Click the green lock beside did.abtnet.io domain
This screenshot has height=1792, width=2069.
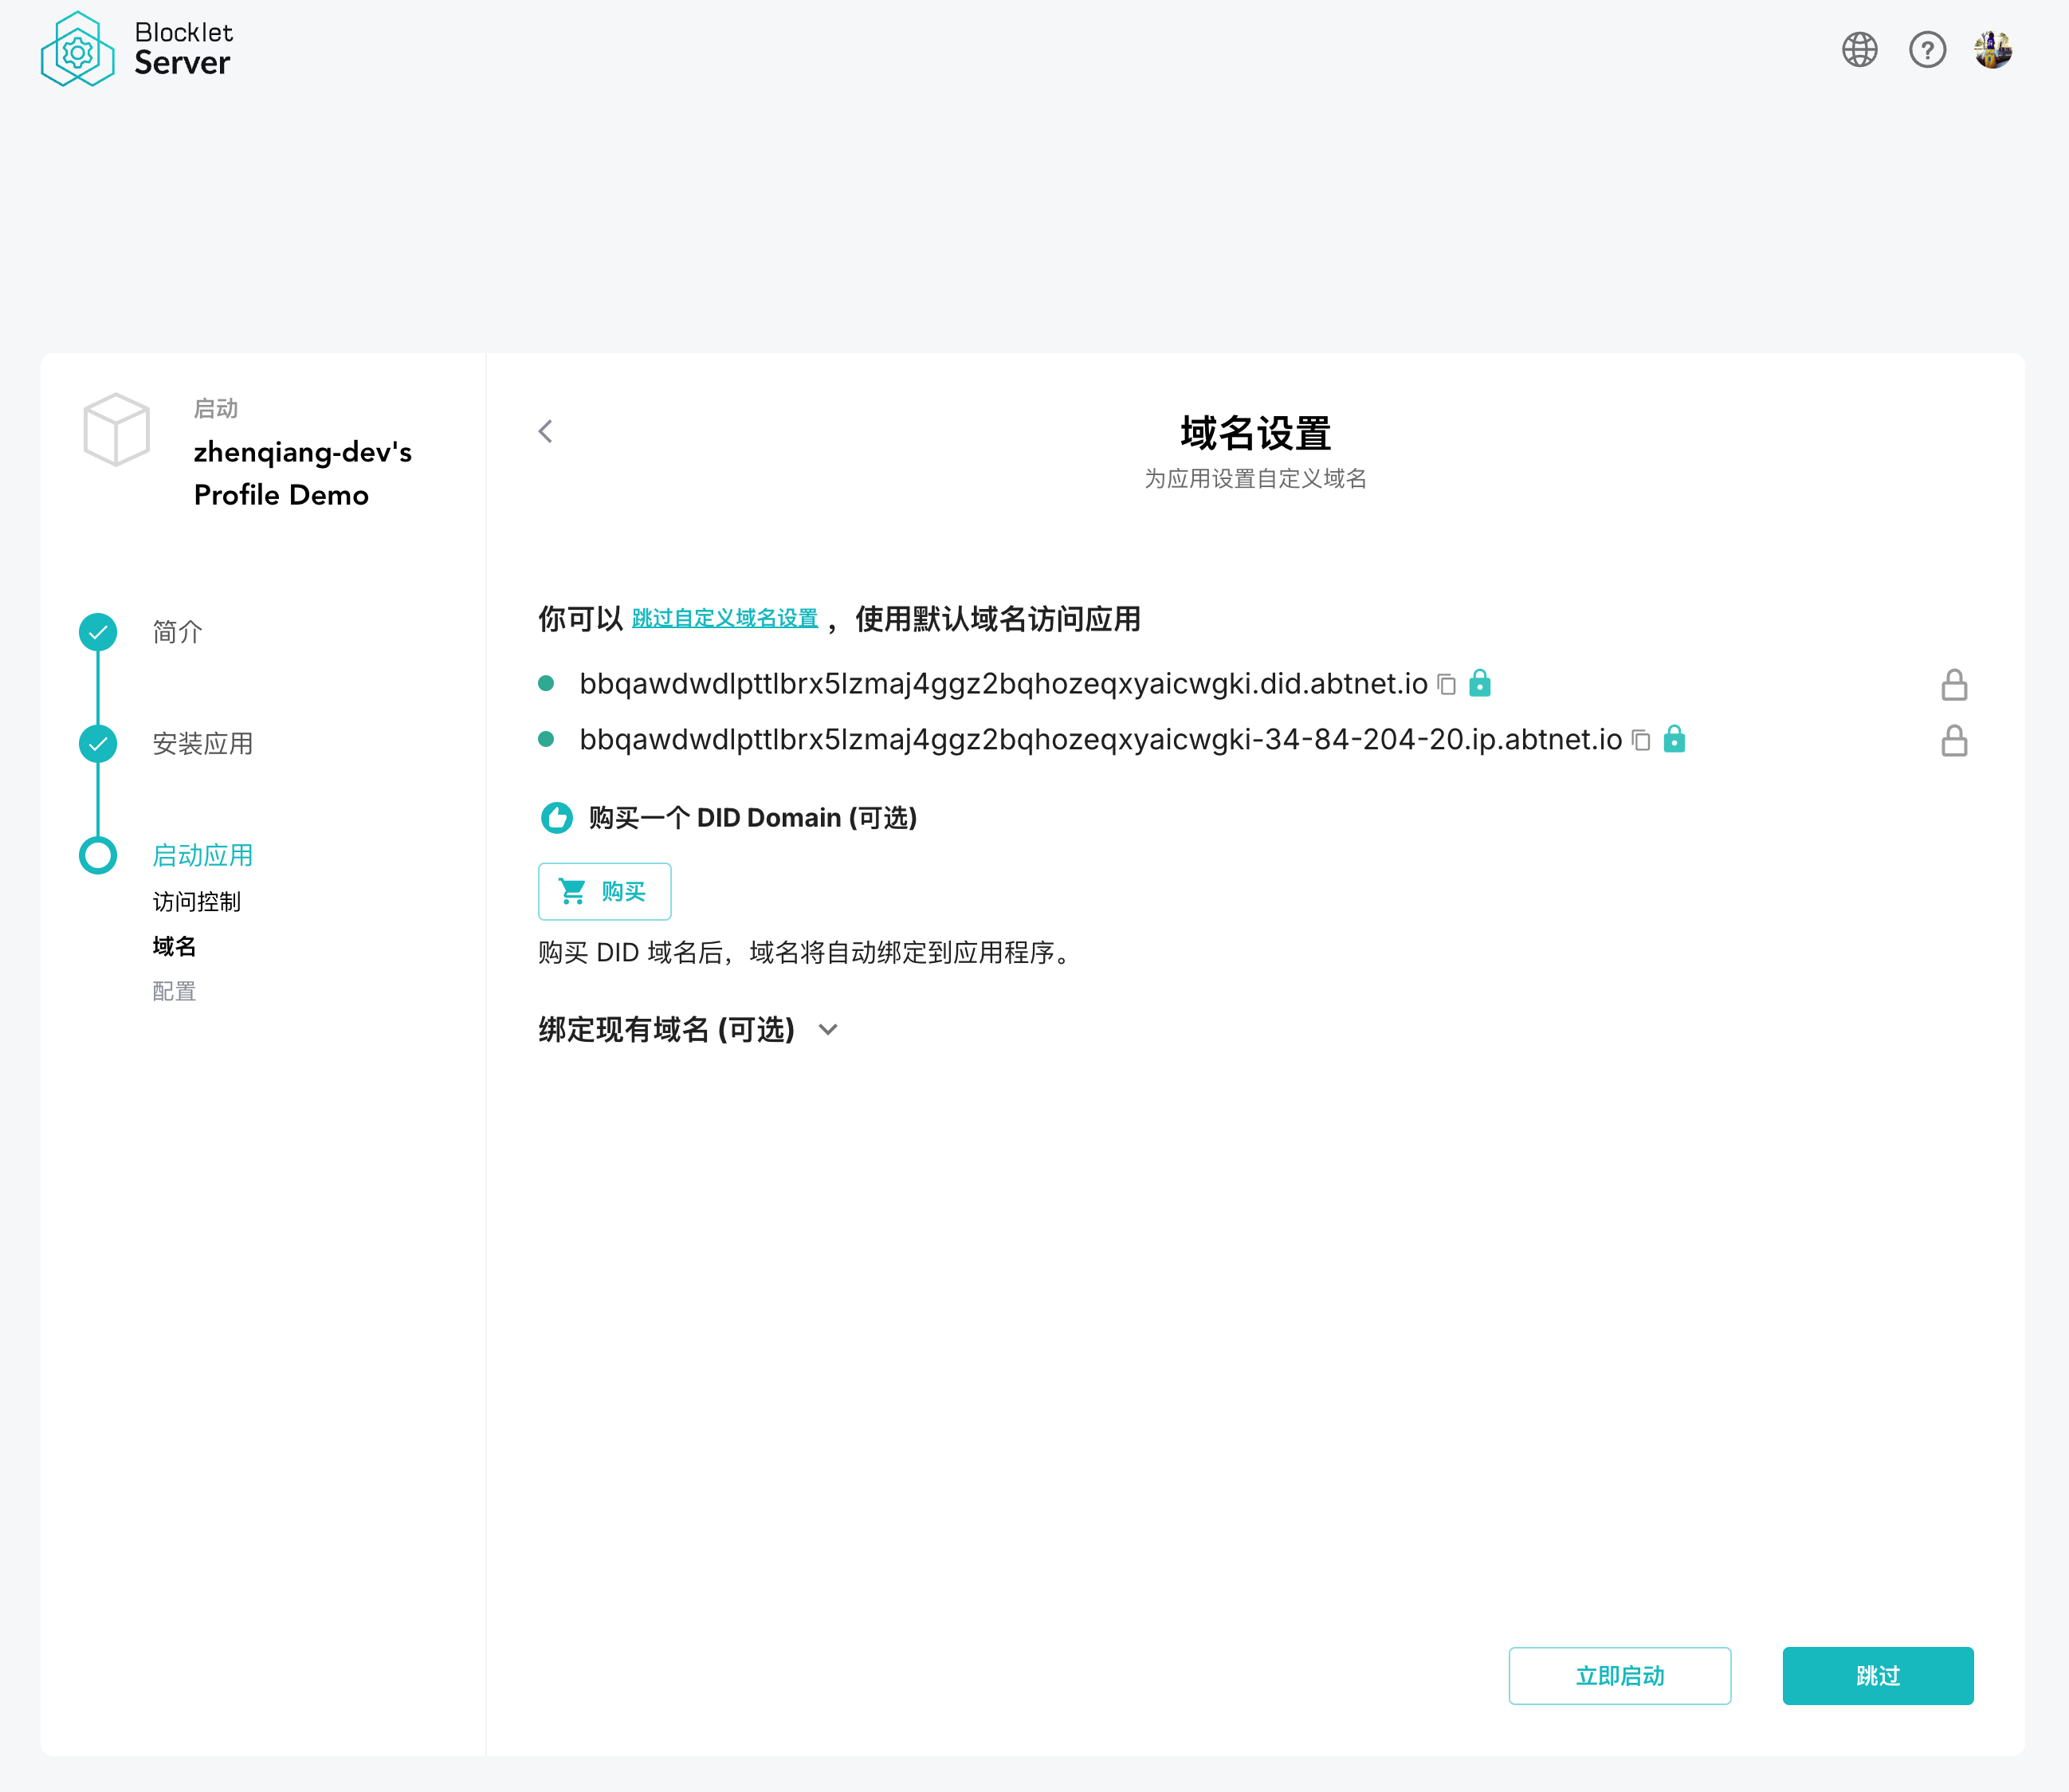tap(1479, 683)
